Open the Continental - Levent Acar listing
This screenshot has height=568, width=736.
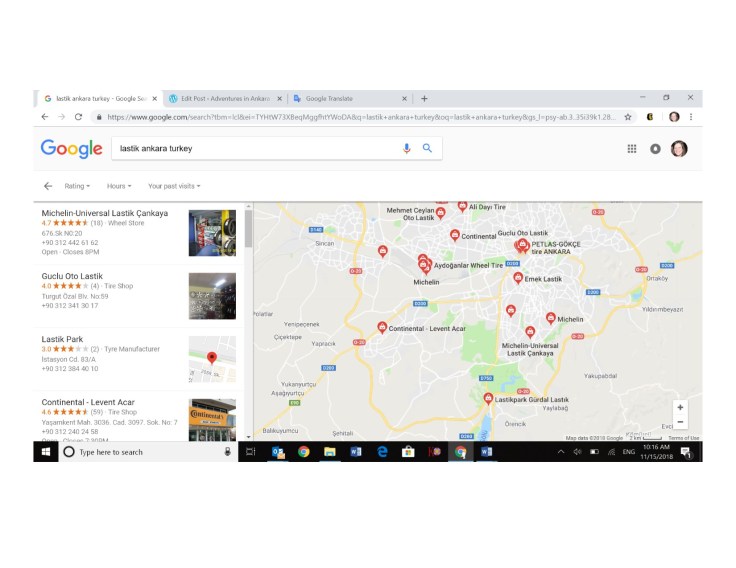(88, 402)
